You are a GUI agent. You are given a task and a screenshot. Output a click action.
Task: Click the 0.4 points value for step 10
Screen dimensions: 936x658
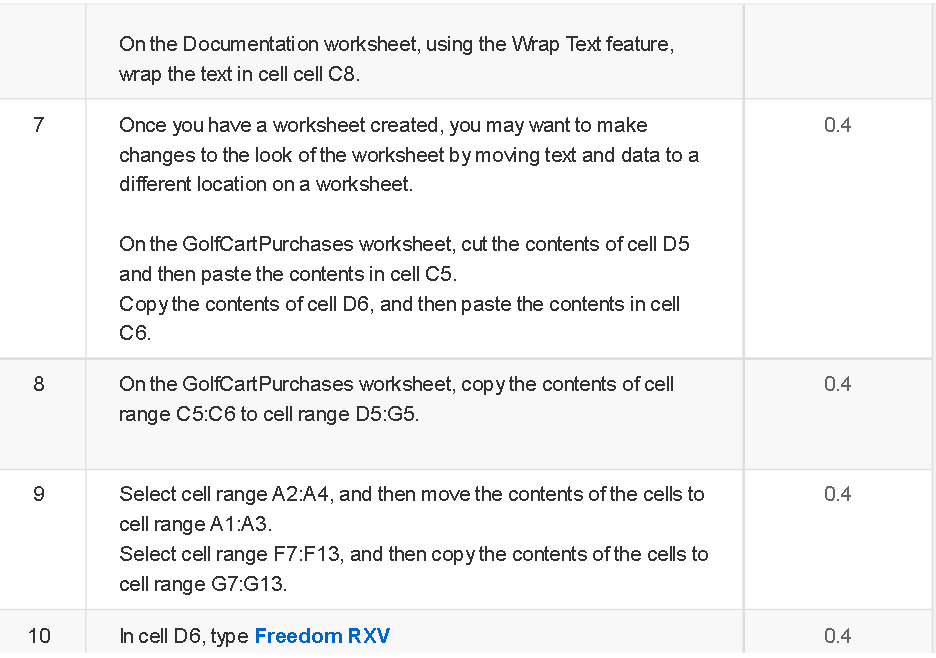coord(838,636)
